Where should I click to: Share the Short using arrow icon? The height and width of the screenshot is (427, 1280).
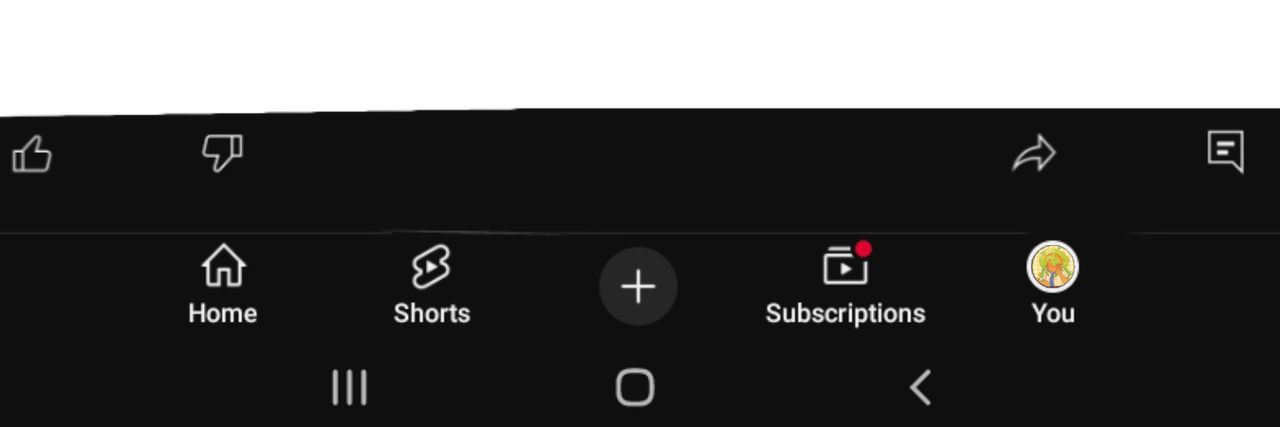pyautogui.click(x=1034, y=154)
